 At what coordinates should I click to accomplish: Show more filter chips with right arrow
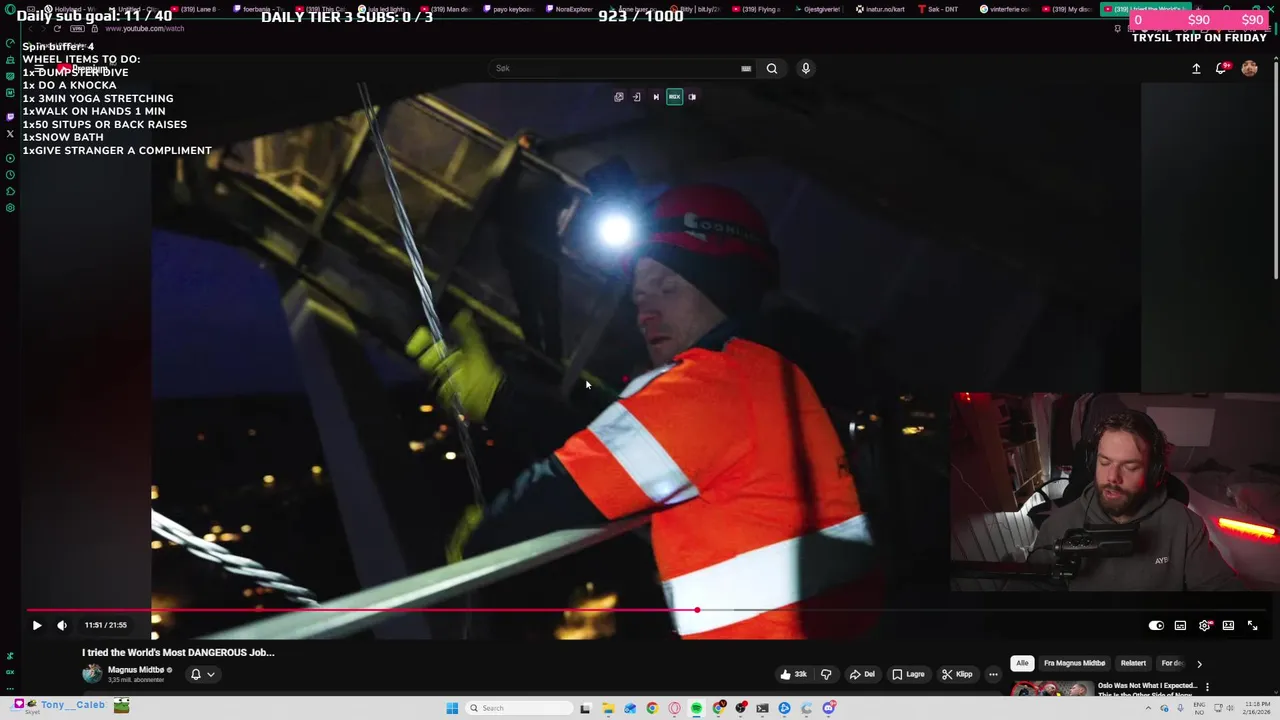coord(1199,663)
